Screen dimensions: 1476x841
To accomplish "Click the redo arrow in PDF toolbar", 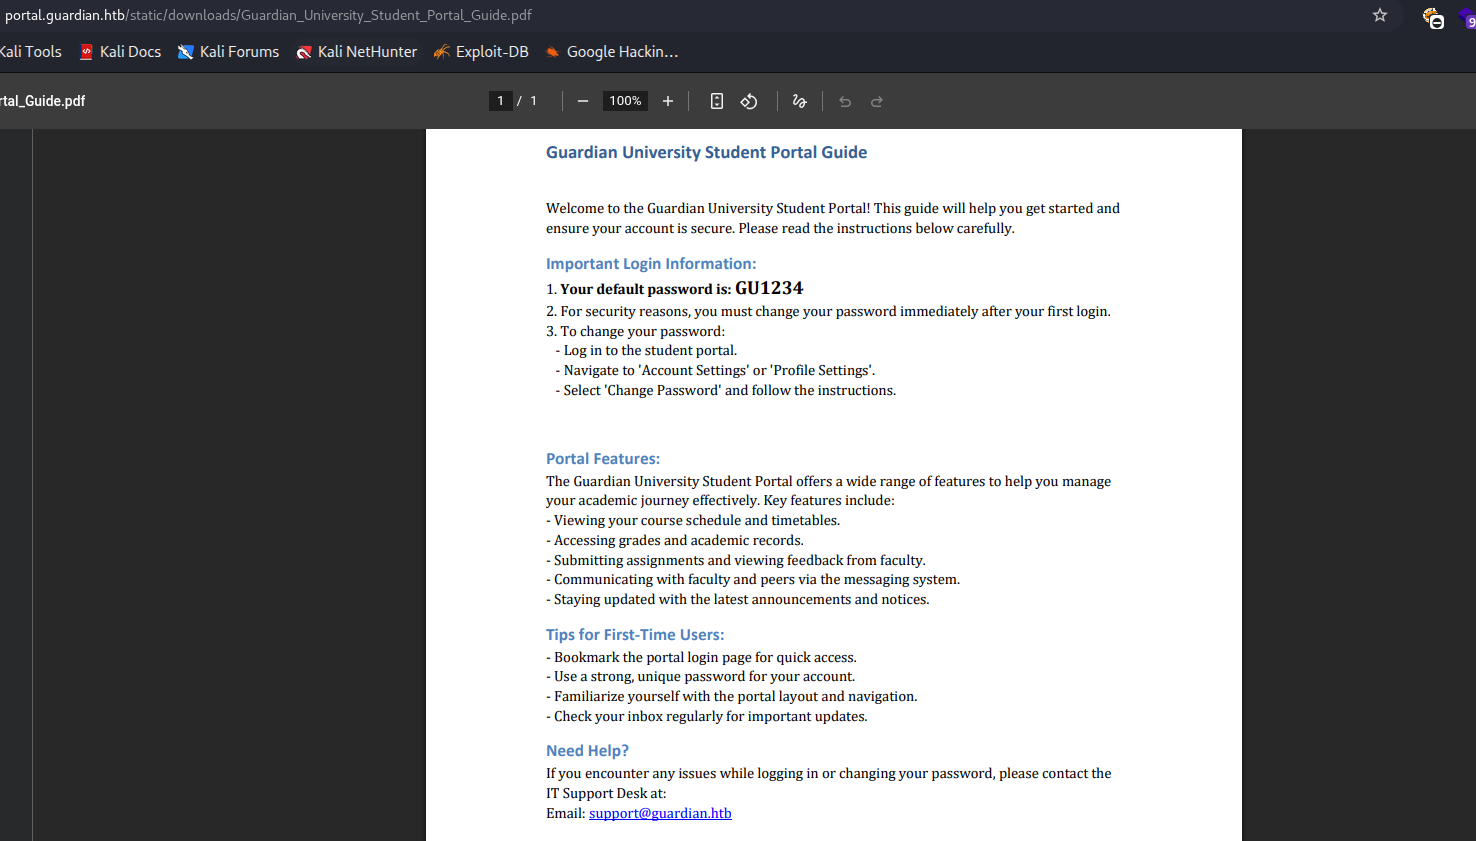I will (x=877, y=101).
